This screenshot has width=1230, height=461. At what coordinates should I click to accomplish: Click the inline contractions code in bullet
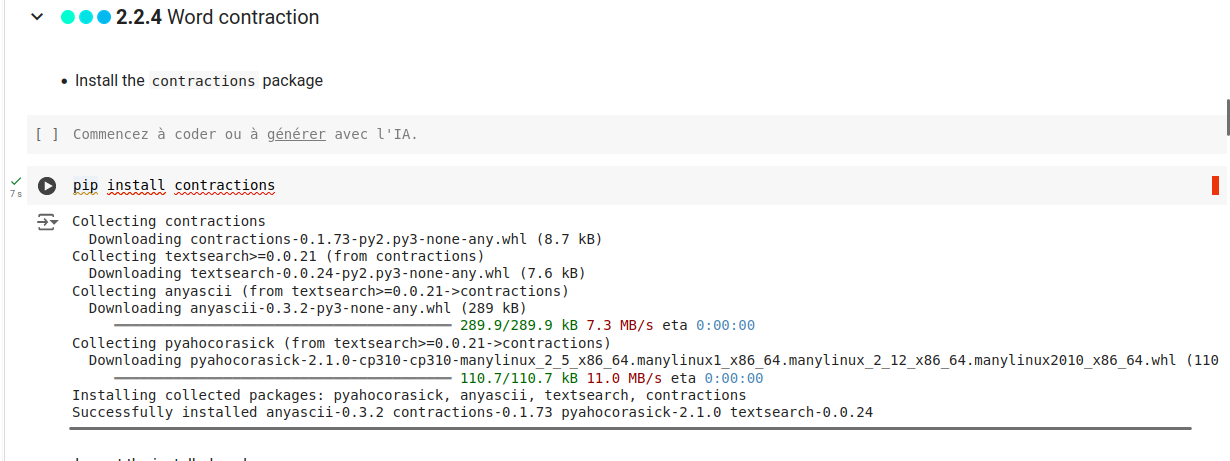click(x=203, y=81)
